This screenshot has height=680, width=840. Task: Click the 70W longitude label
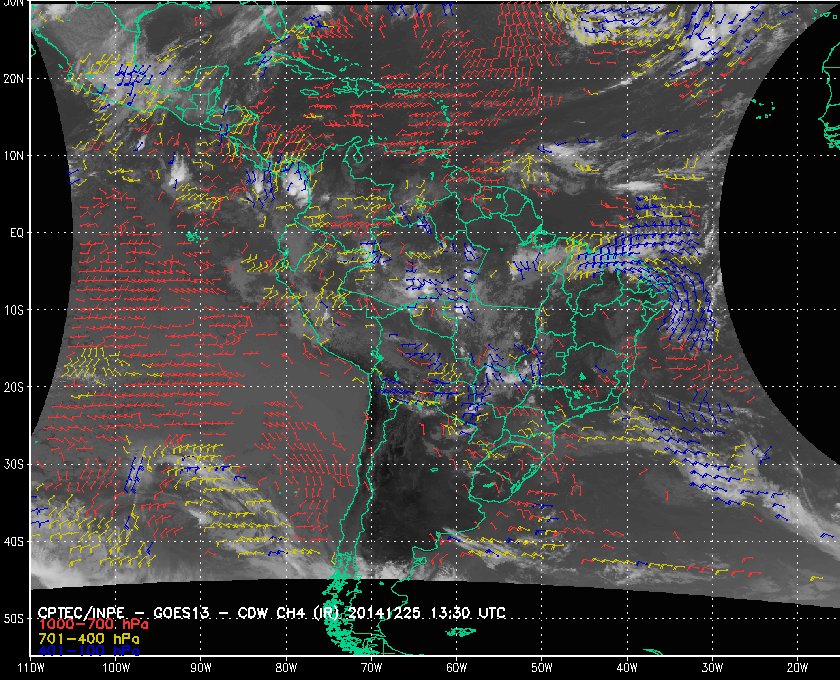(x=371, y=668)
